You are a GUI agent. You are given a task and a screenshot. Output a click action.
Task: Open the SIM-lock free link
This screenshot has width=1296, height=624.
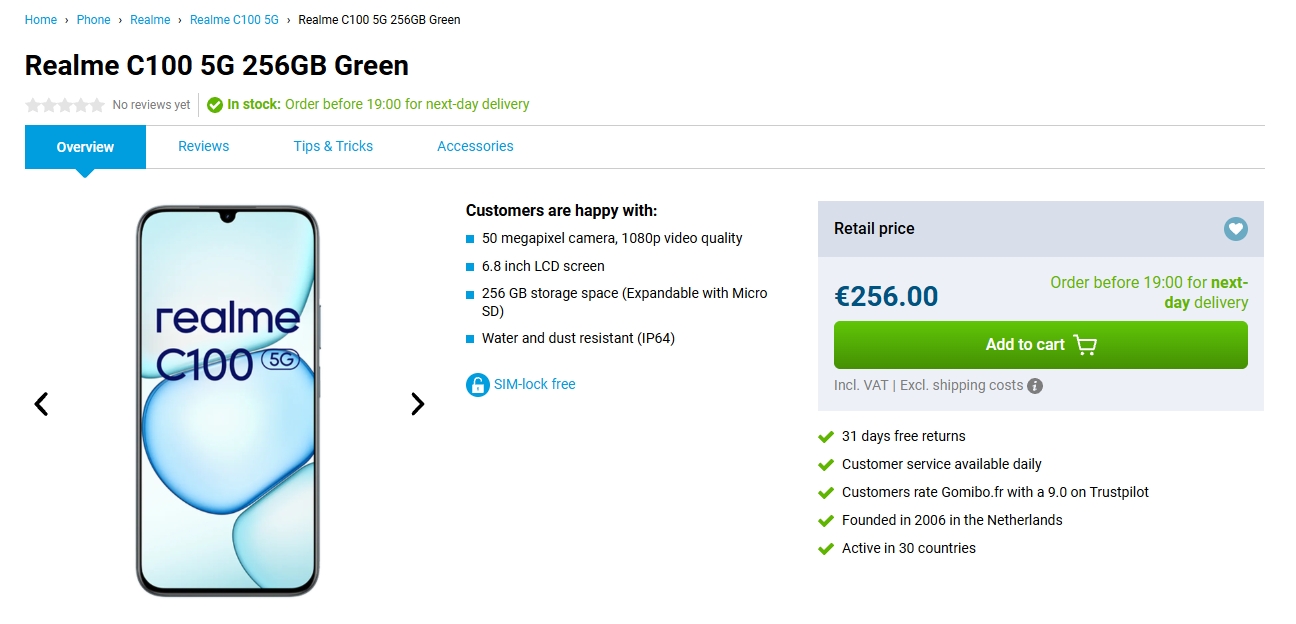click(534, 384)
